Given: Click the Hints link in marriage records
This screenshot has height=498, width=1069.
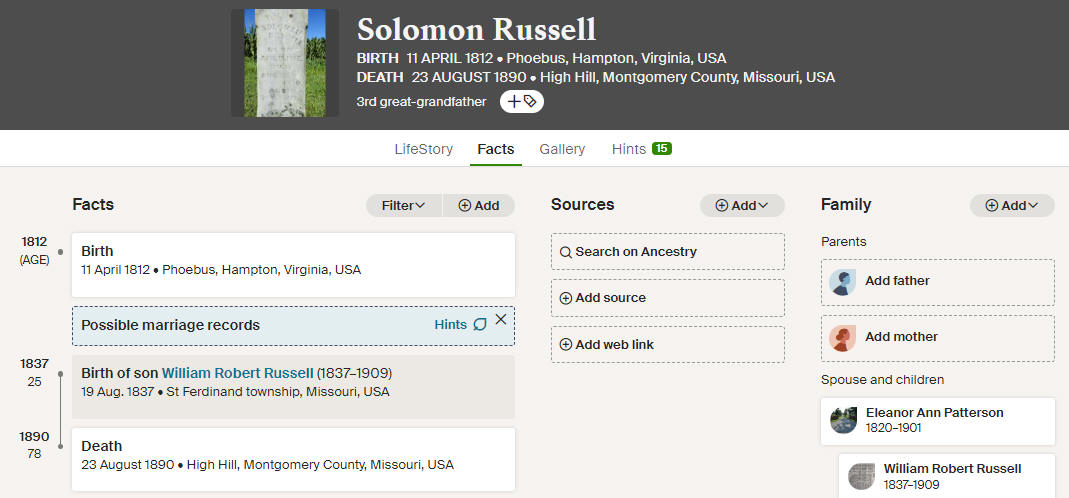Looking at the screenshot, I should tap(451, 325).
